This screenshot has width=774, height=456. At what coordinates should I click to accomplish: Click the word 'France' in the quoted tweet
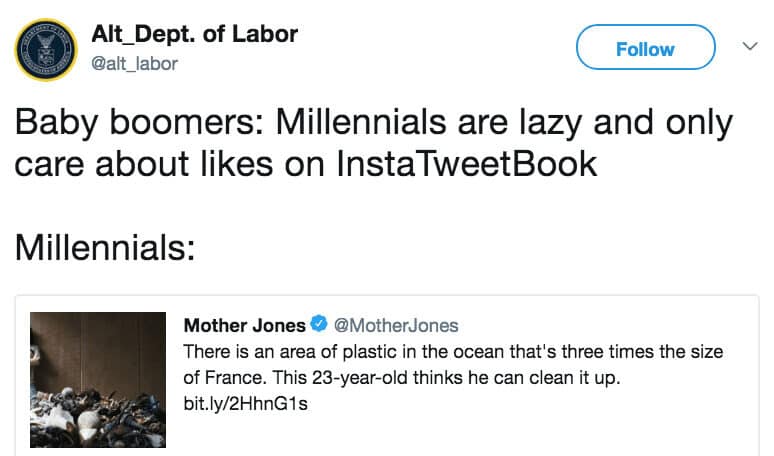[x=232, y=379]
